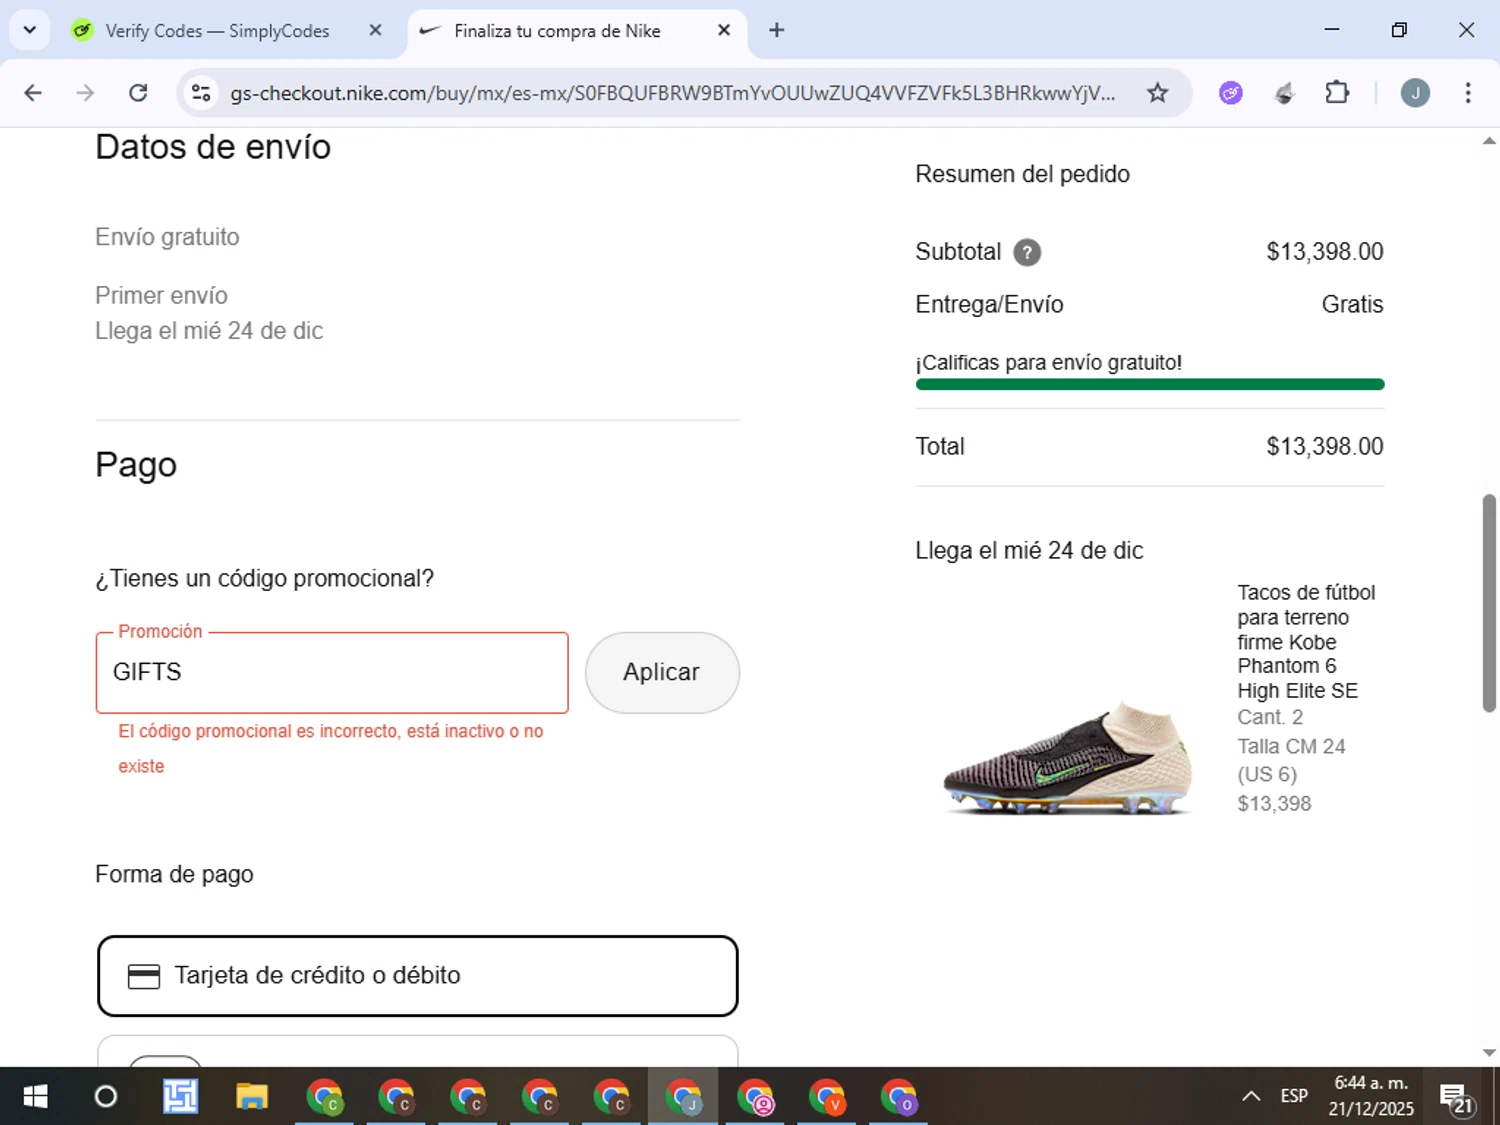Image resolution: width=1500 pixels, height=1125 pixels.
Task: Click the browser forward arrow
Action: (85, 93)
